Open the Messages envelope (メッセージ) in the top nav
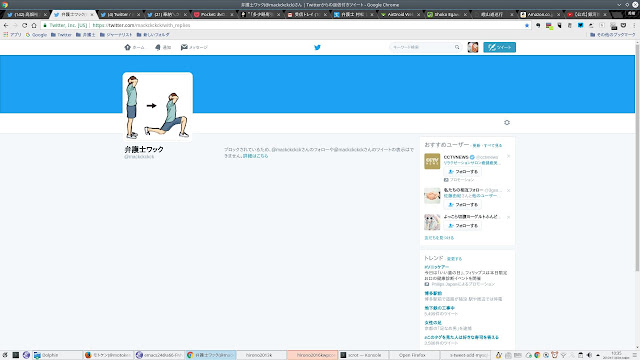The image size is (640, 360). pos(194,47)
